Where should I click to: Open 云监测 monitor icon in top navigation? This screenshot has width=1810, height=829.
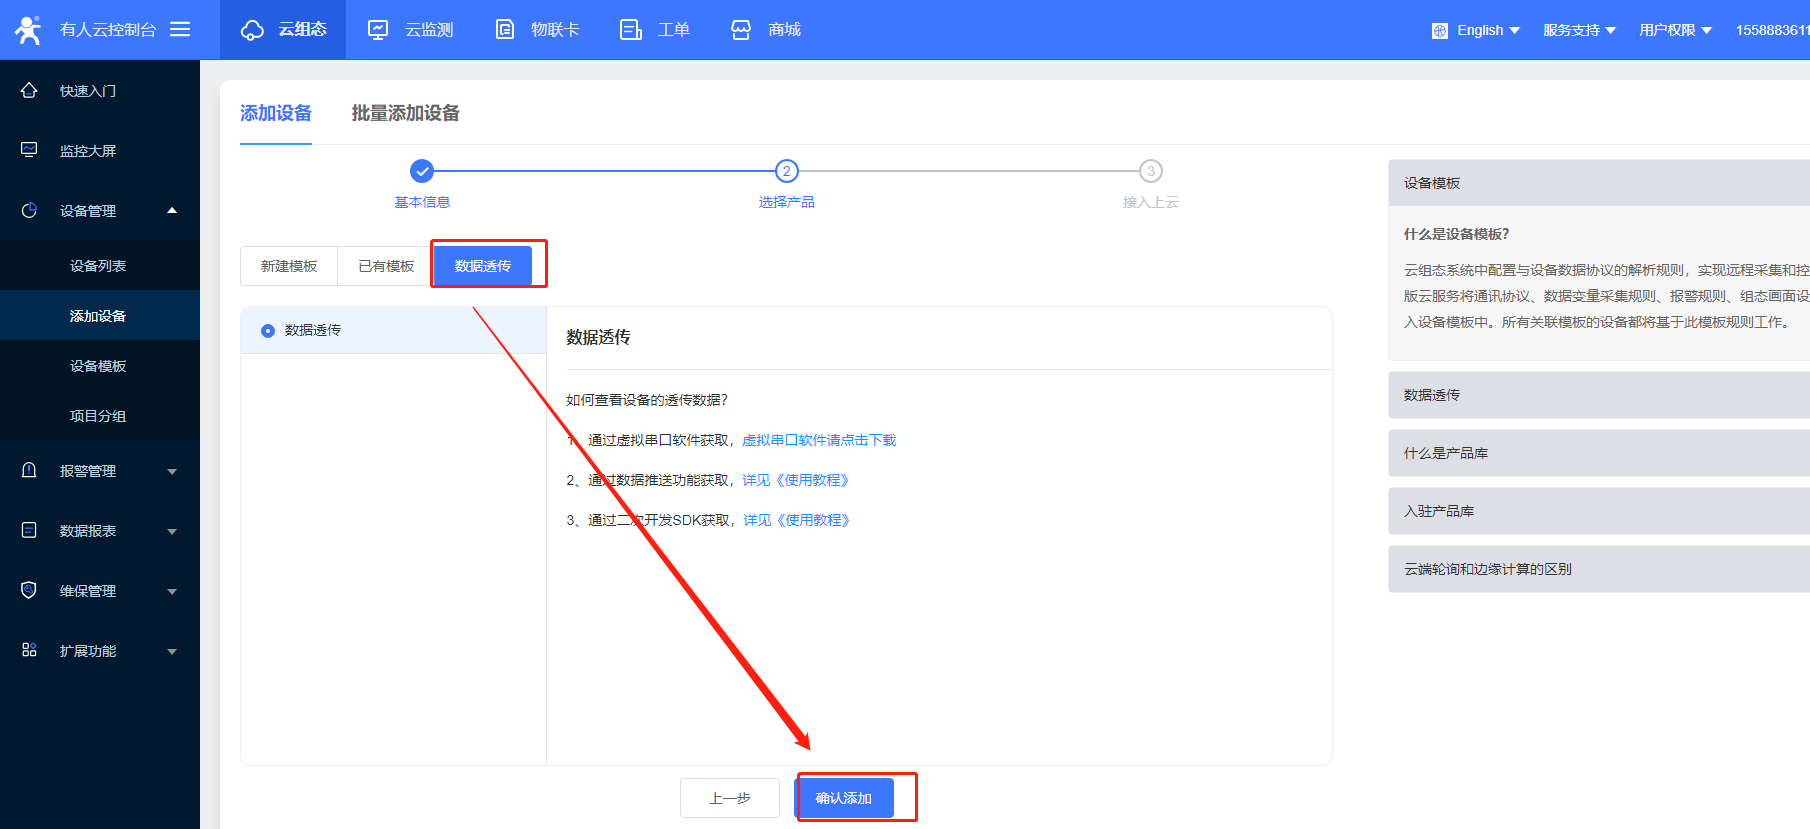[378, 30]
